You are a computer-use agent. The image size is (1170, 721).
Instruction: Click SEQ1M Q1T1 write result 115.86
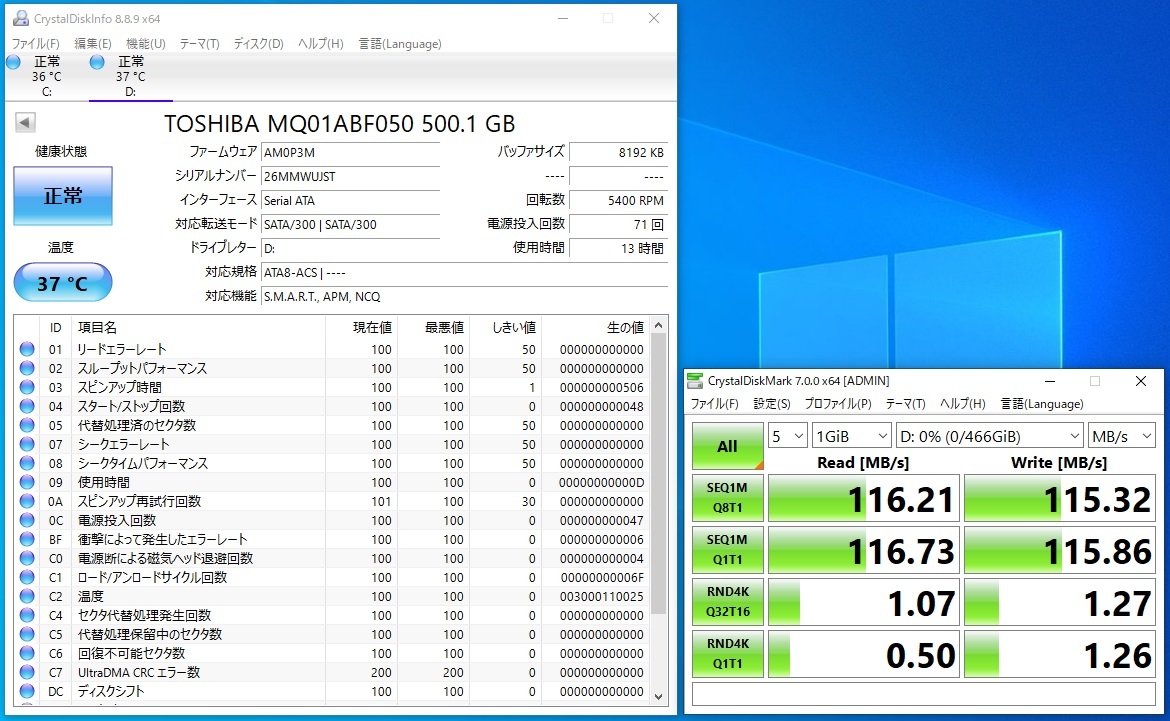(1060, 550)
